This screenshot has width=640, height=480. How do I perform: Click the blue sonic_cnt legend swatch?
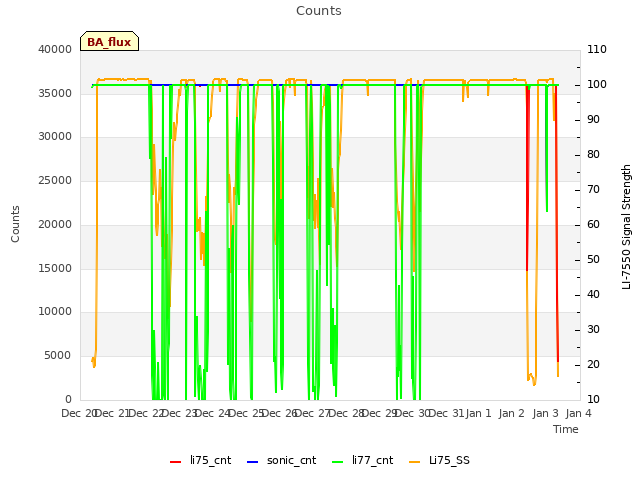click(253, 462)
